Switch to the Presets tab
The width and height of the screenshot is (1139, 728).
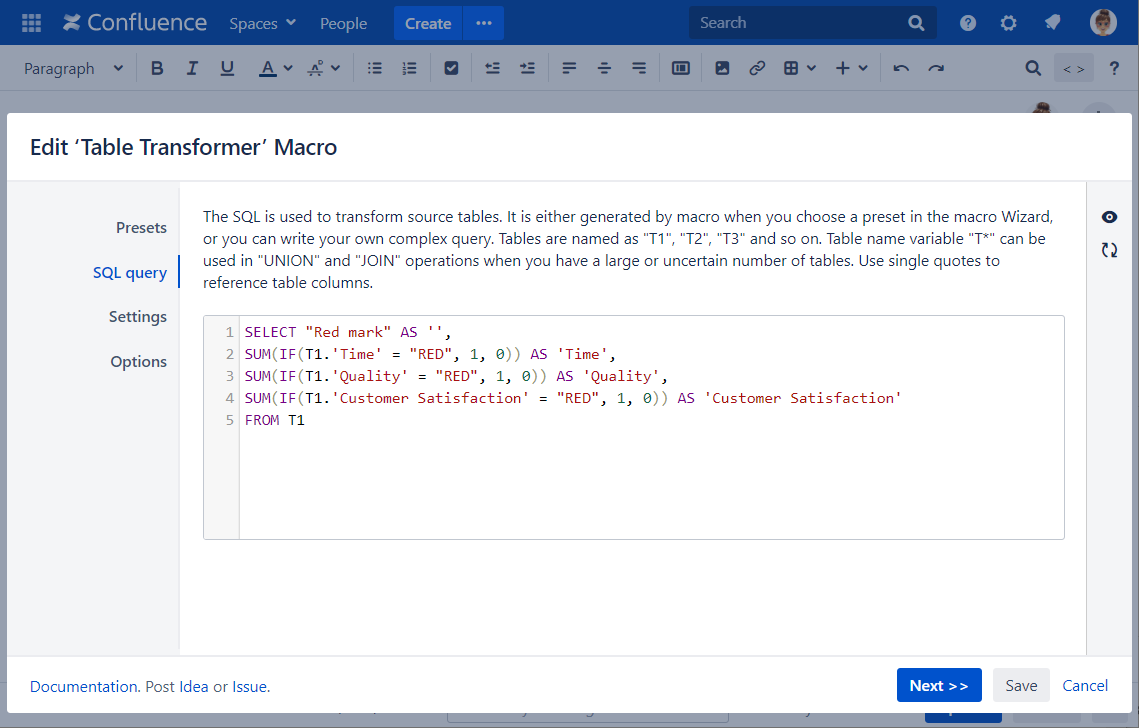(x=141, y=227)
